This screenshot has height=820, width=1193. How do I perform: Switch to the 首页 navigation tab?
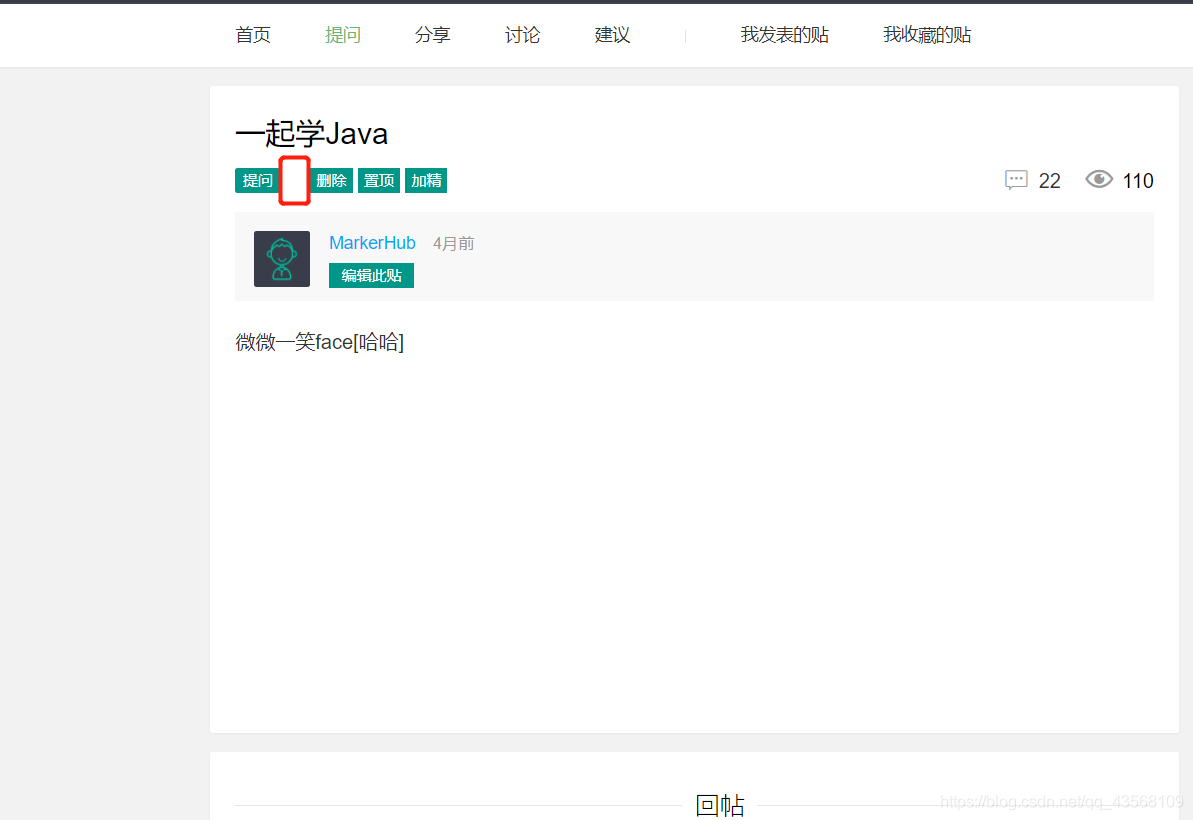[252, 34]
